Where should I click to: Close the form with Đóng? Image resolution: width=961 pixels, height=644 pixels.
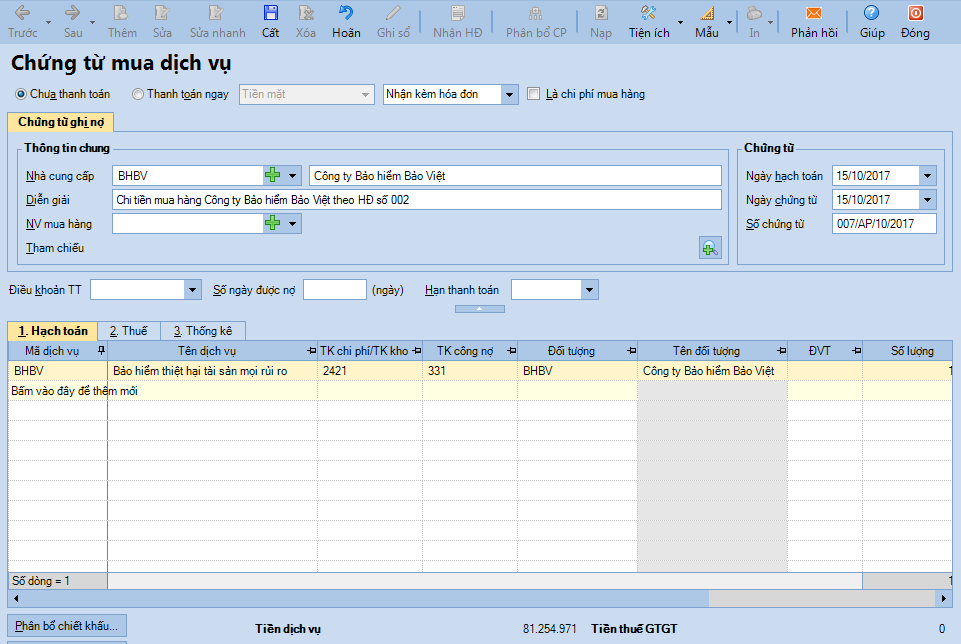pyautogui.click(x=915, y=21)
